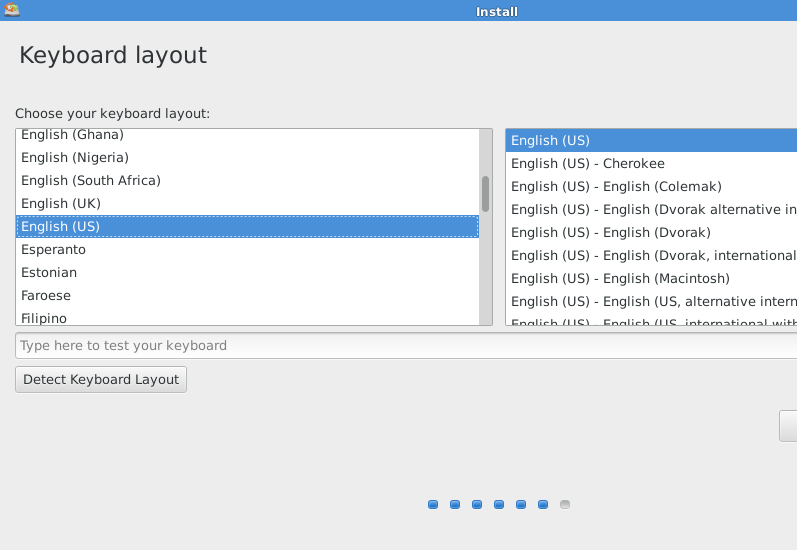Pick English (UK) keyboard layout

(61, 203)
